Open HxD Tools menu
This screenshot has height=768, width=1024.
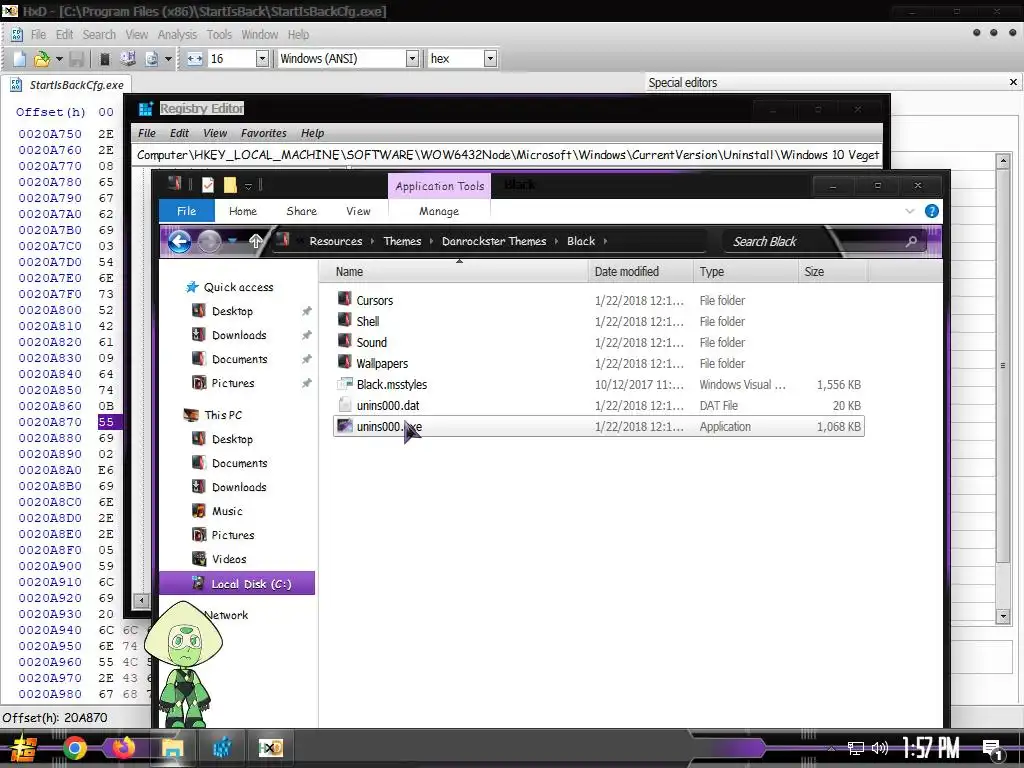(x=219, y=35)
